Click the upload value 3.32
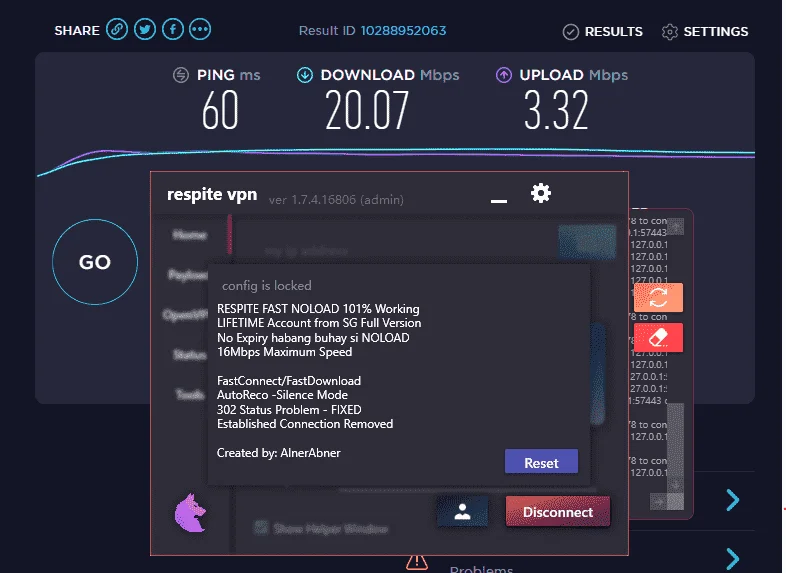The image size is (786, 573). click(x=556, y=110)
